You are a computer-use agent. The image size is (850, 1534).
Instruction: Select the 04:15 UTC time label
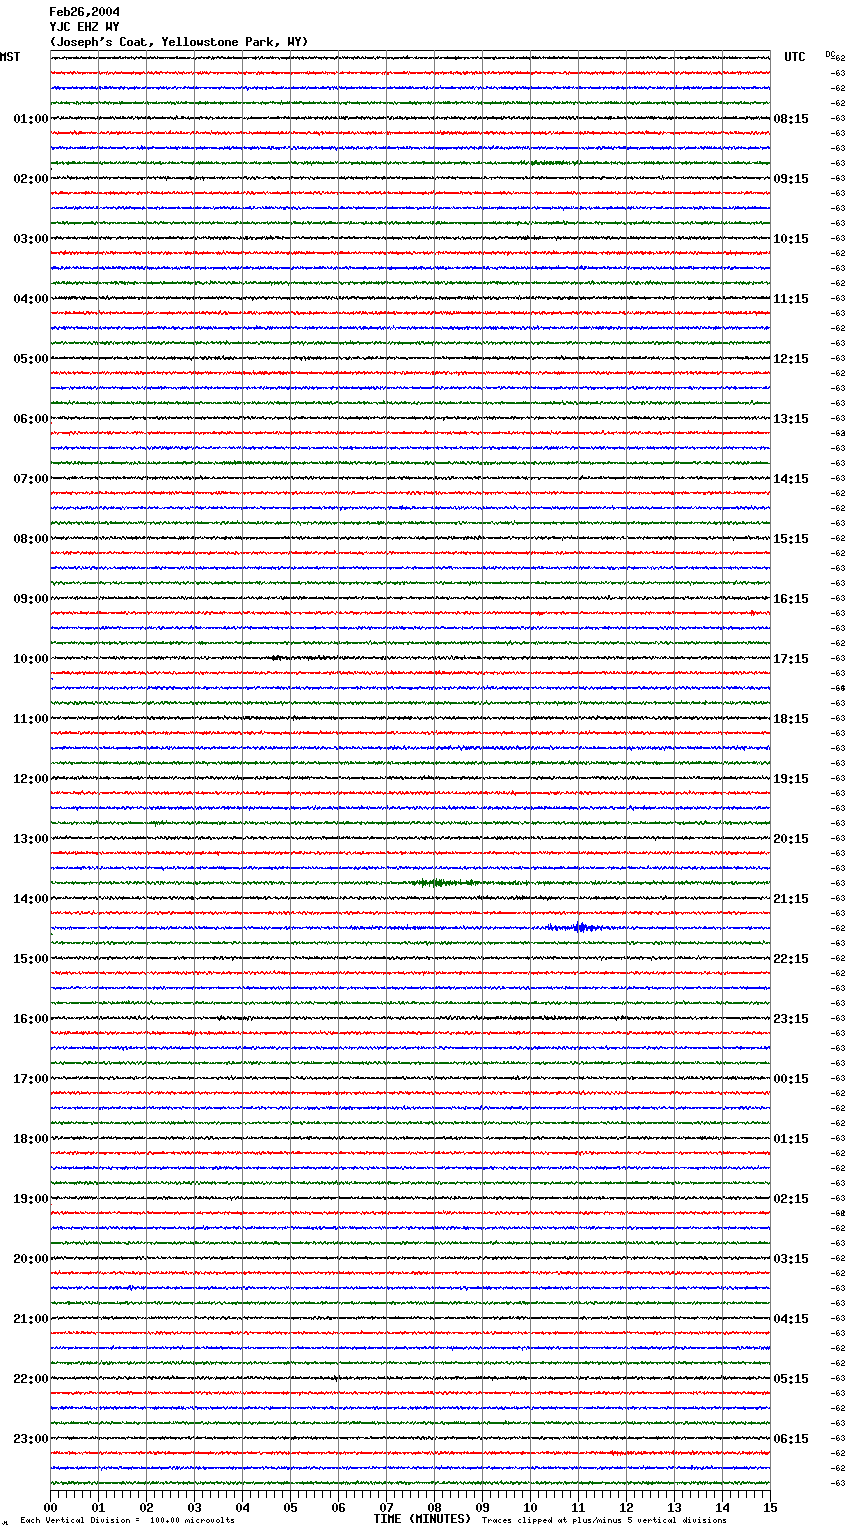791,1319
